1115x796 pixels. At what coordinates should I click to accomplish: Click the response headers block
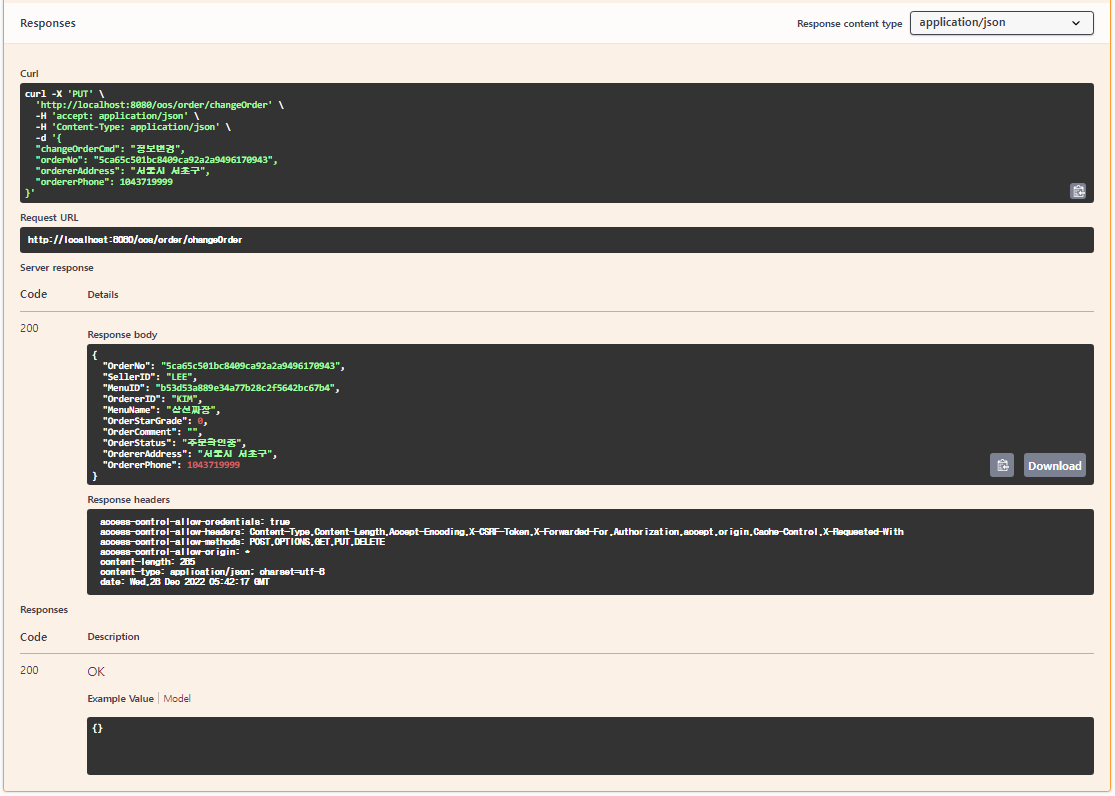[590, 552]
